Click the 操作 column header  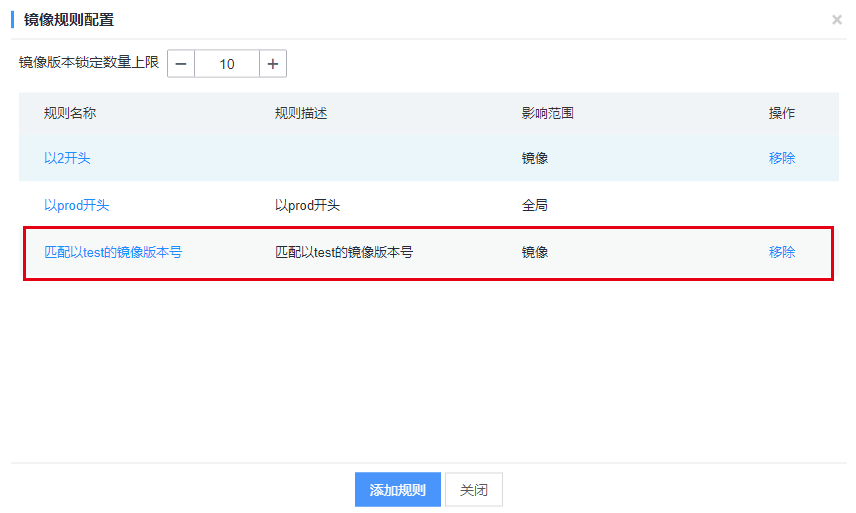click(782, 113)
